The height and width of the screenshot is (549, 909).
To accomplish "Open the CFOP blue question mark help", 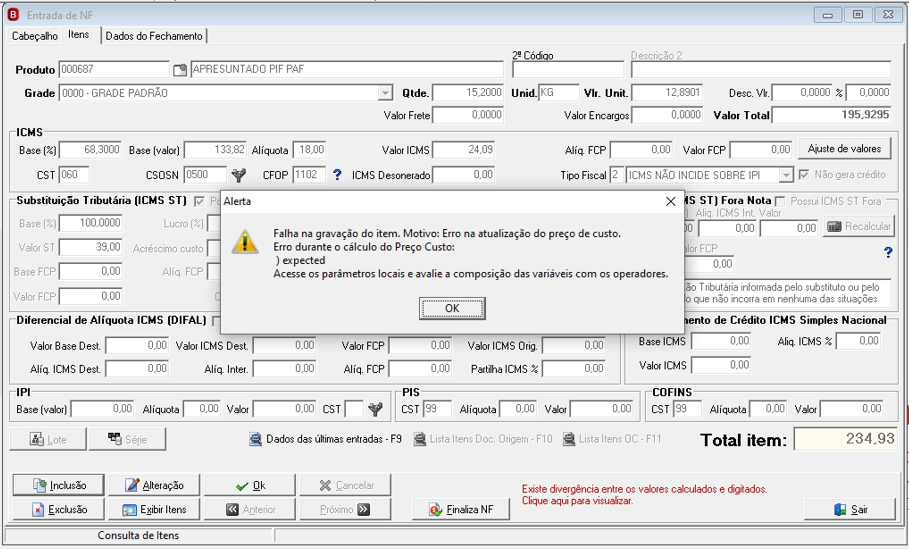I will [337, 174].
